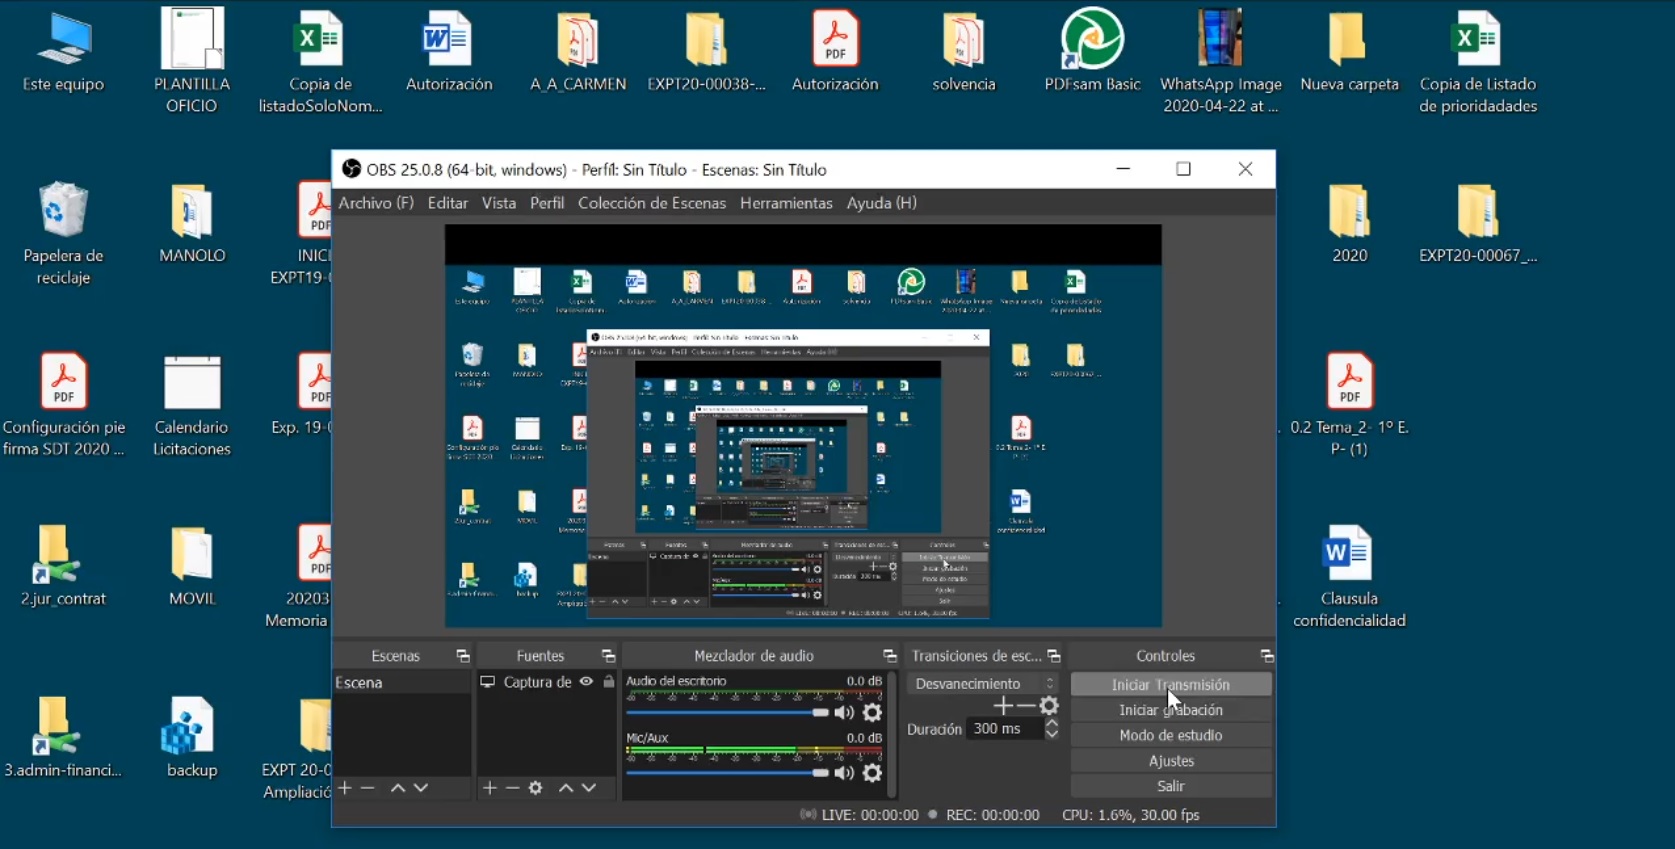Hide the Captura de source with eye icon
The height and width of the screenshot is (849, 1675).
tap(586, 682)
